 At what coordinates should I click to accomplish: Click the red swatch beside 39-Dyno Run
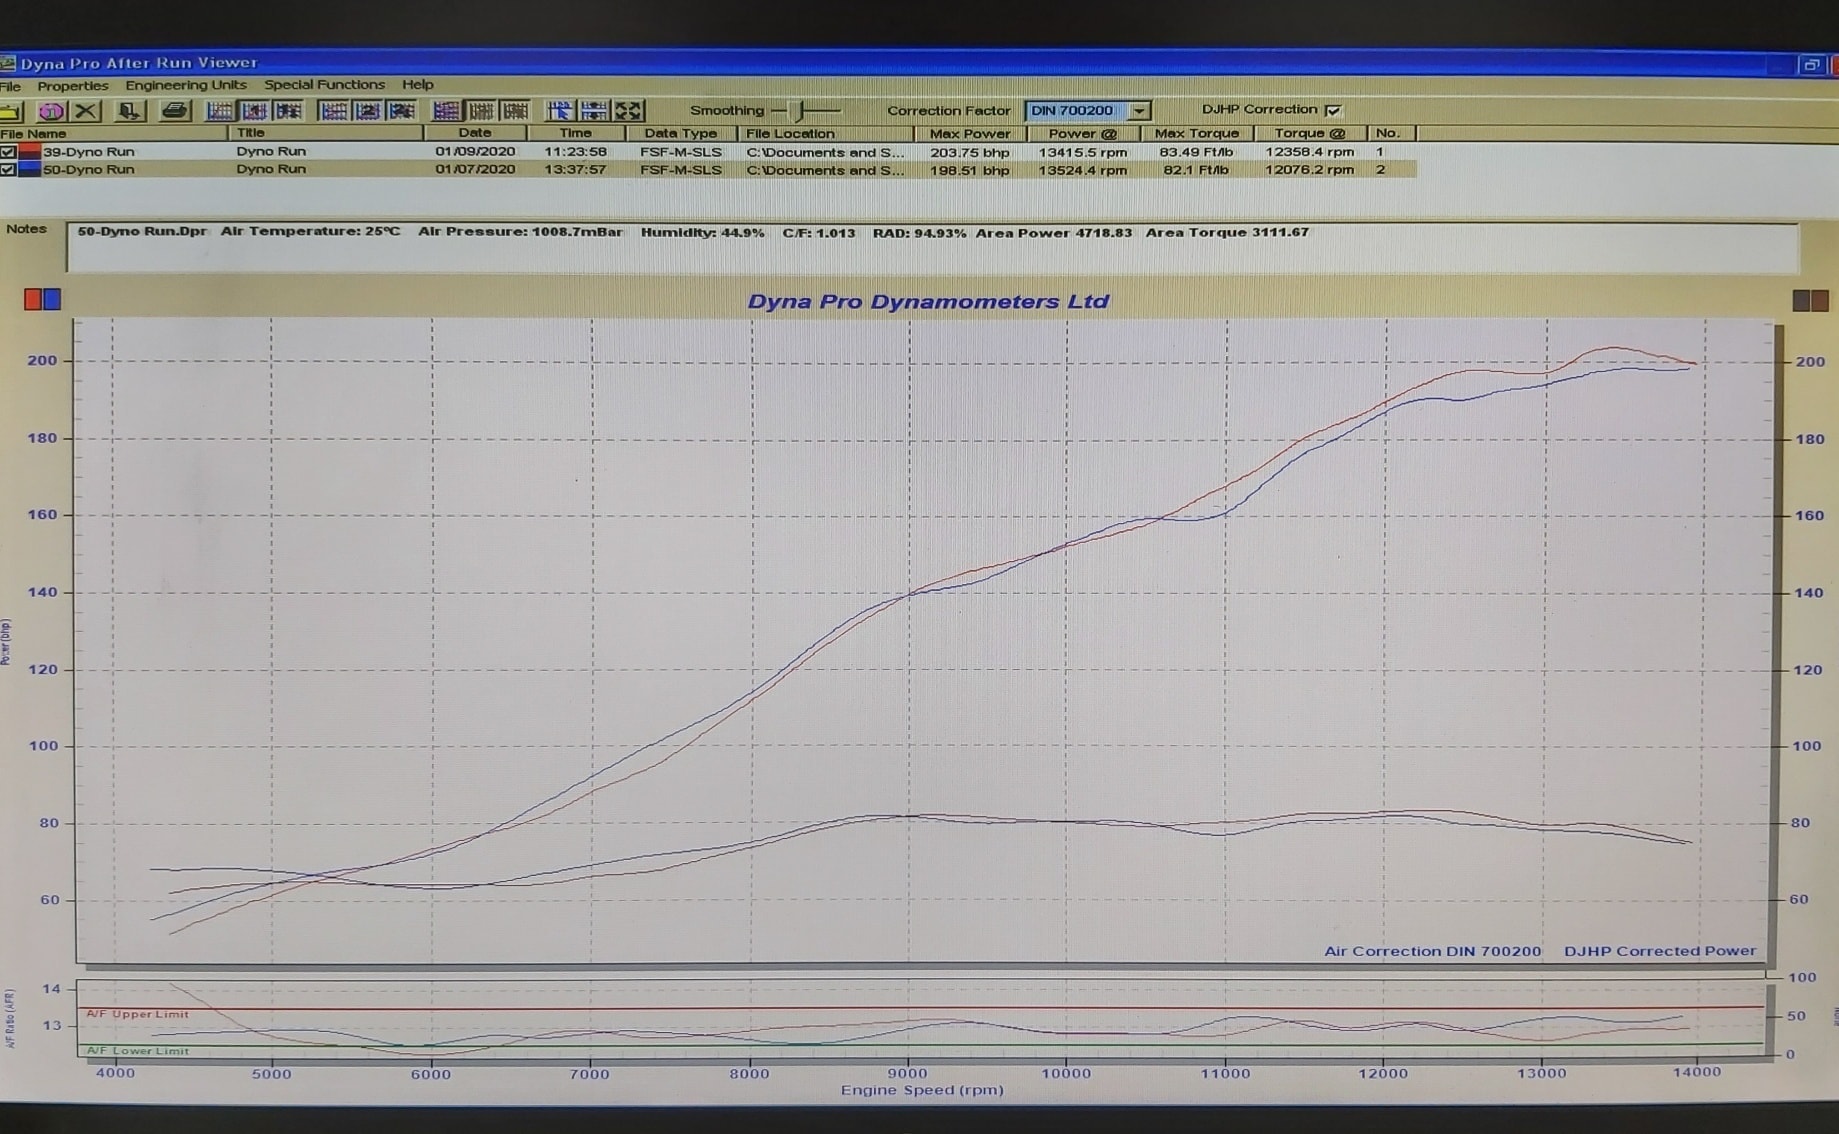[30, 152]
